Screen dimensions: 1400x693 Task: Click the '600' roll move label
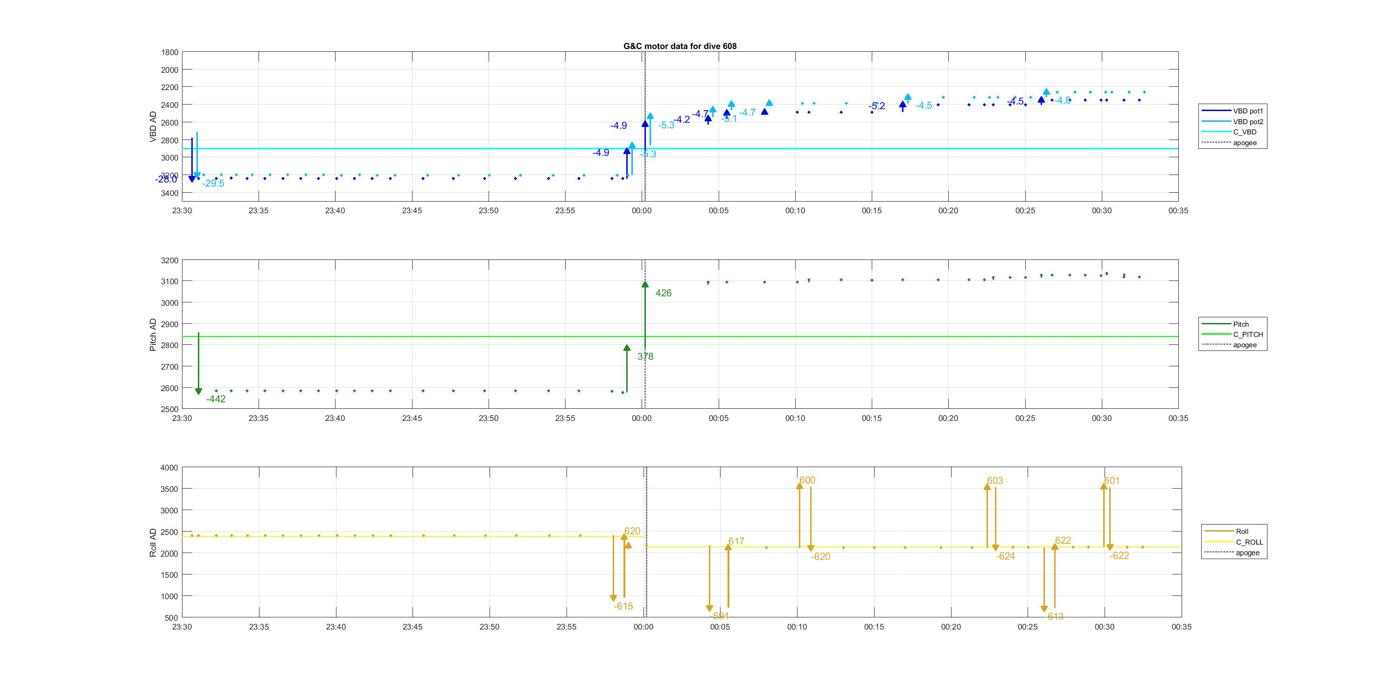click(x=808, y=481)
